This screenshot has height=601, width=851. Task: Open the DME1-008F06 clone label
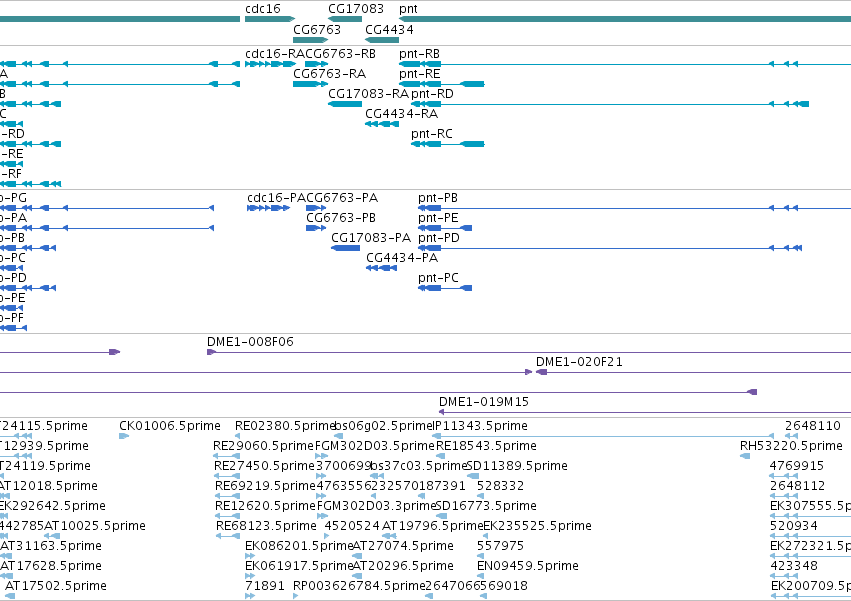(250, 342)
